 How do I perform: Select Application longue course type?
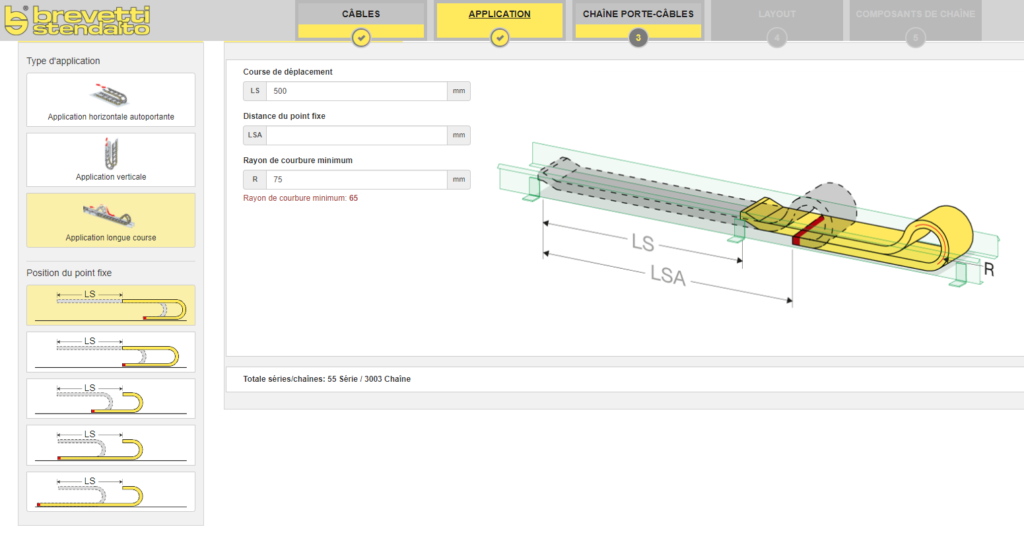(x=111, y=220)
